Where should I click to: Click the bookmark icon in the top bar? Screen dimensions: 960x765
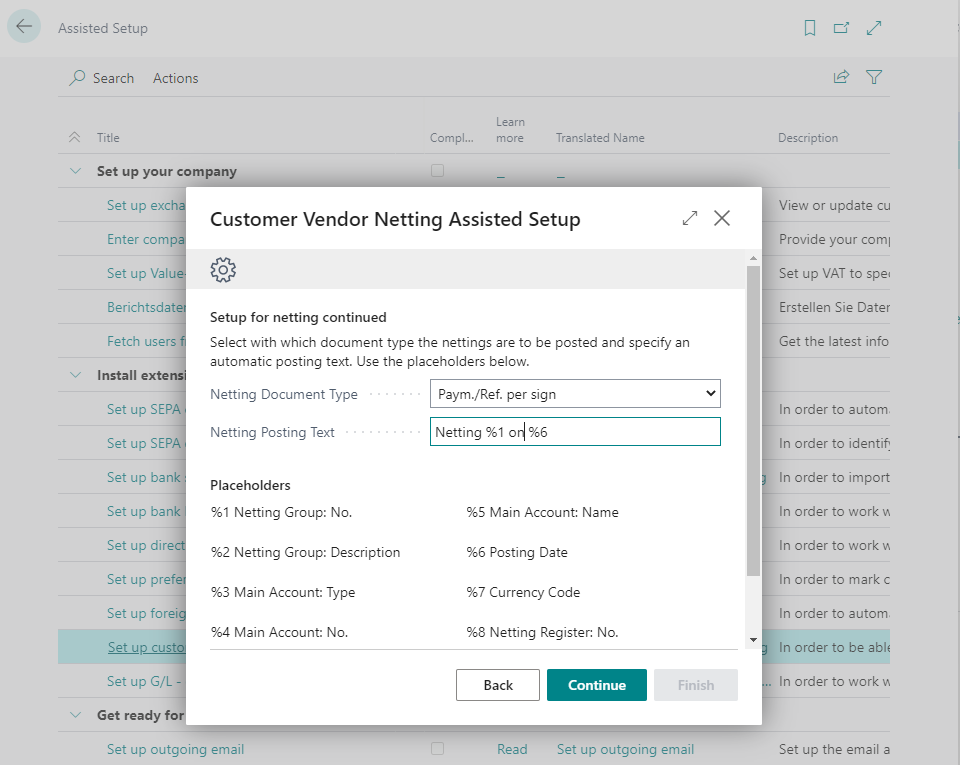click(809, 27)
